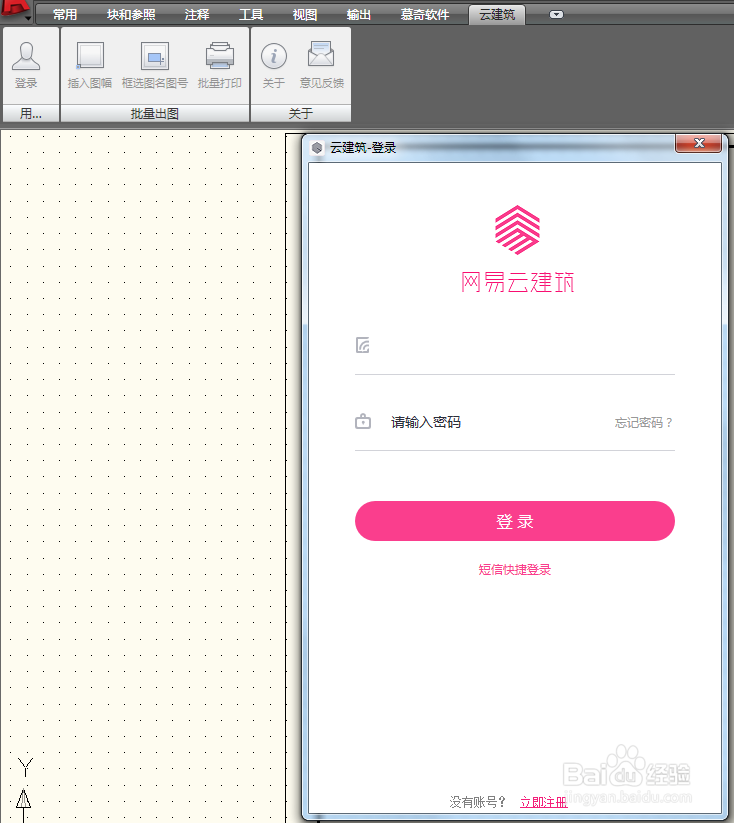This screenshot has width=734, height=823.
Task: Open the 关于 info icon
Action: point(274,65)
